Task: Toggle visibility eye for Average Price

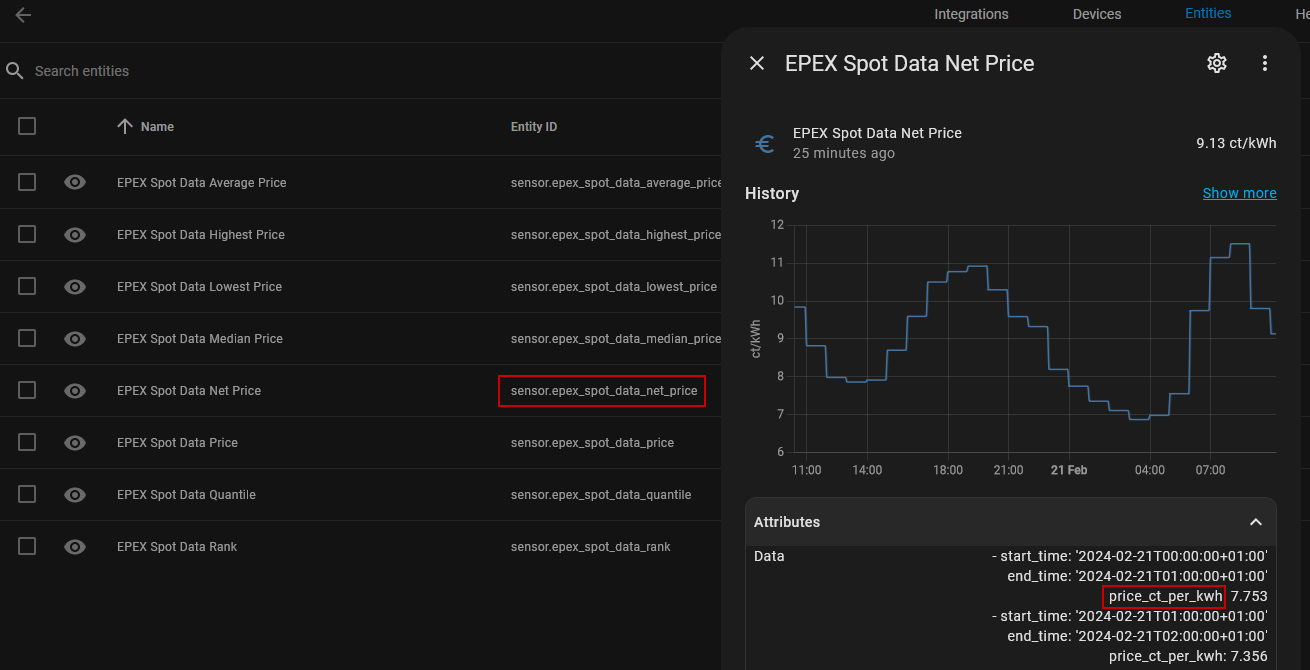Action: [75, 182]
